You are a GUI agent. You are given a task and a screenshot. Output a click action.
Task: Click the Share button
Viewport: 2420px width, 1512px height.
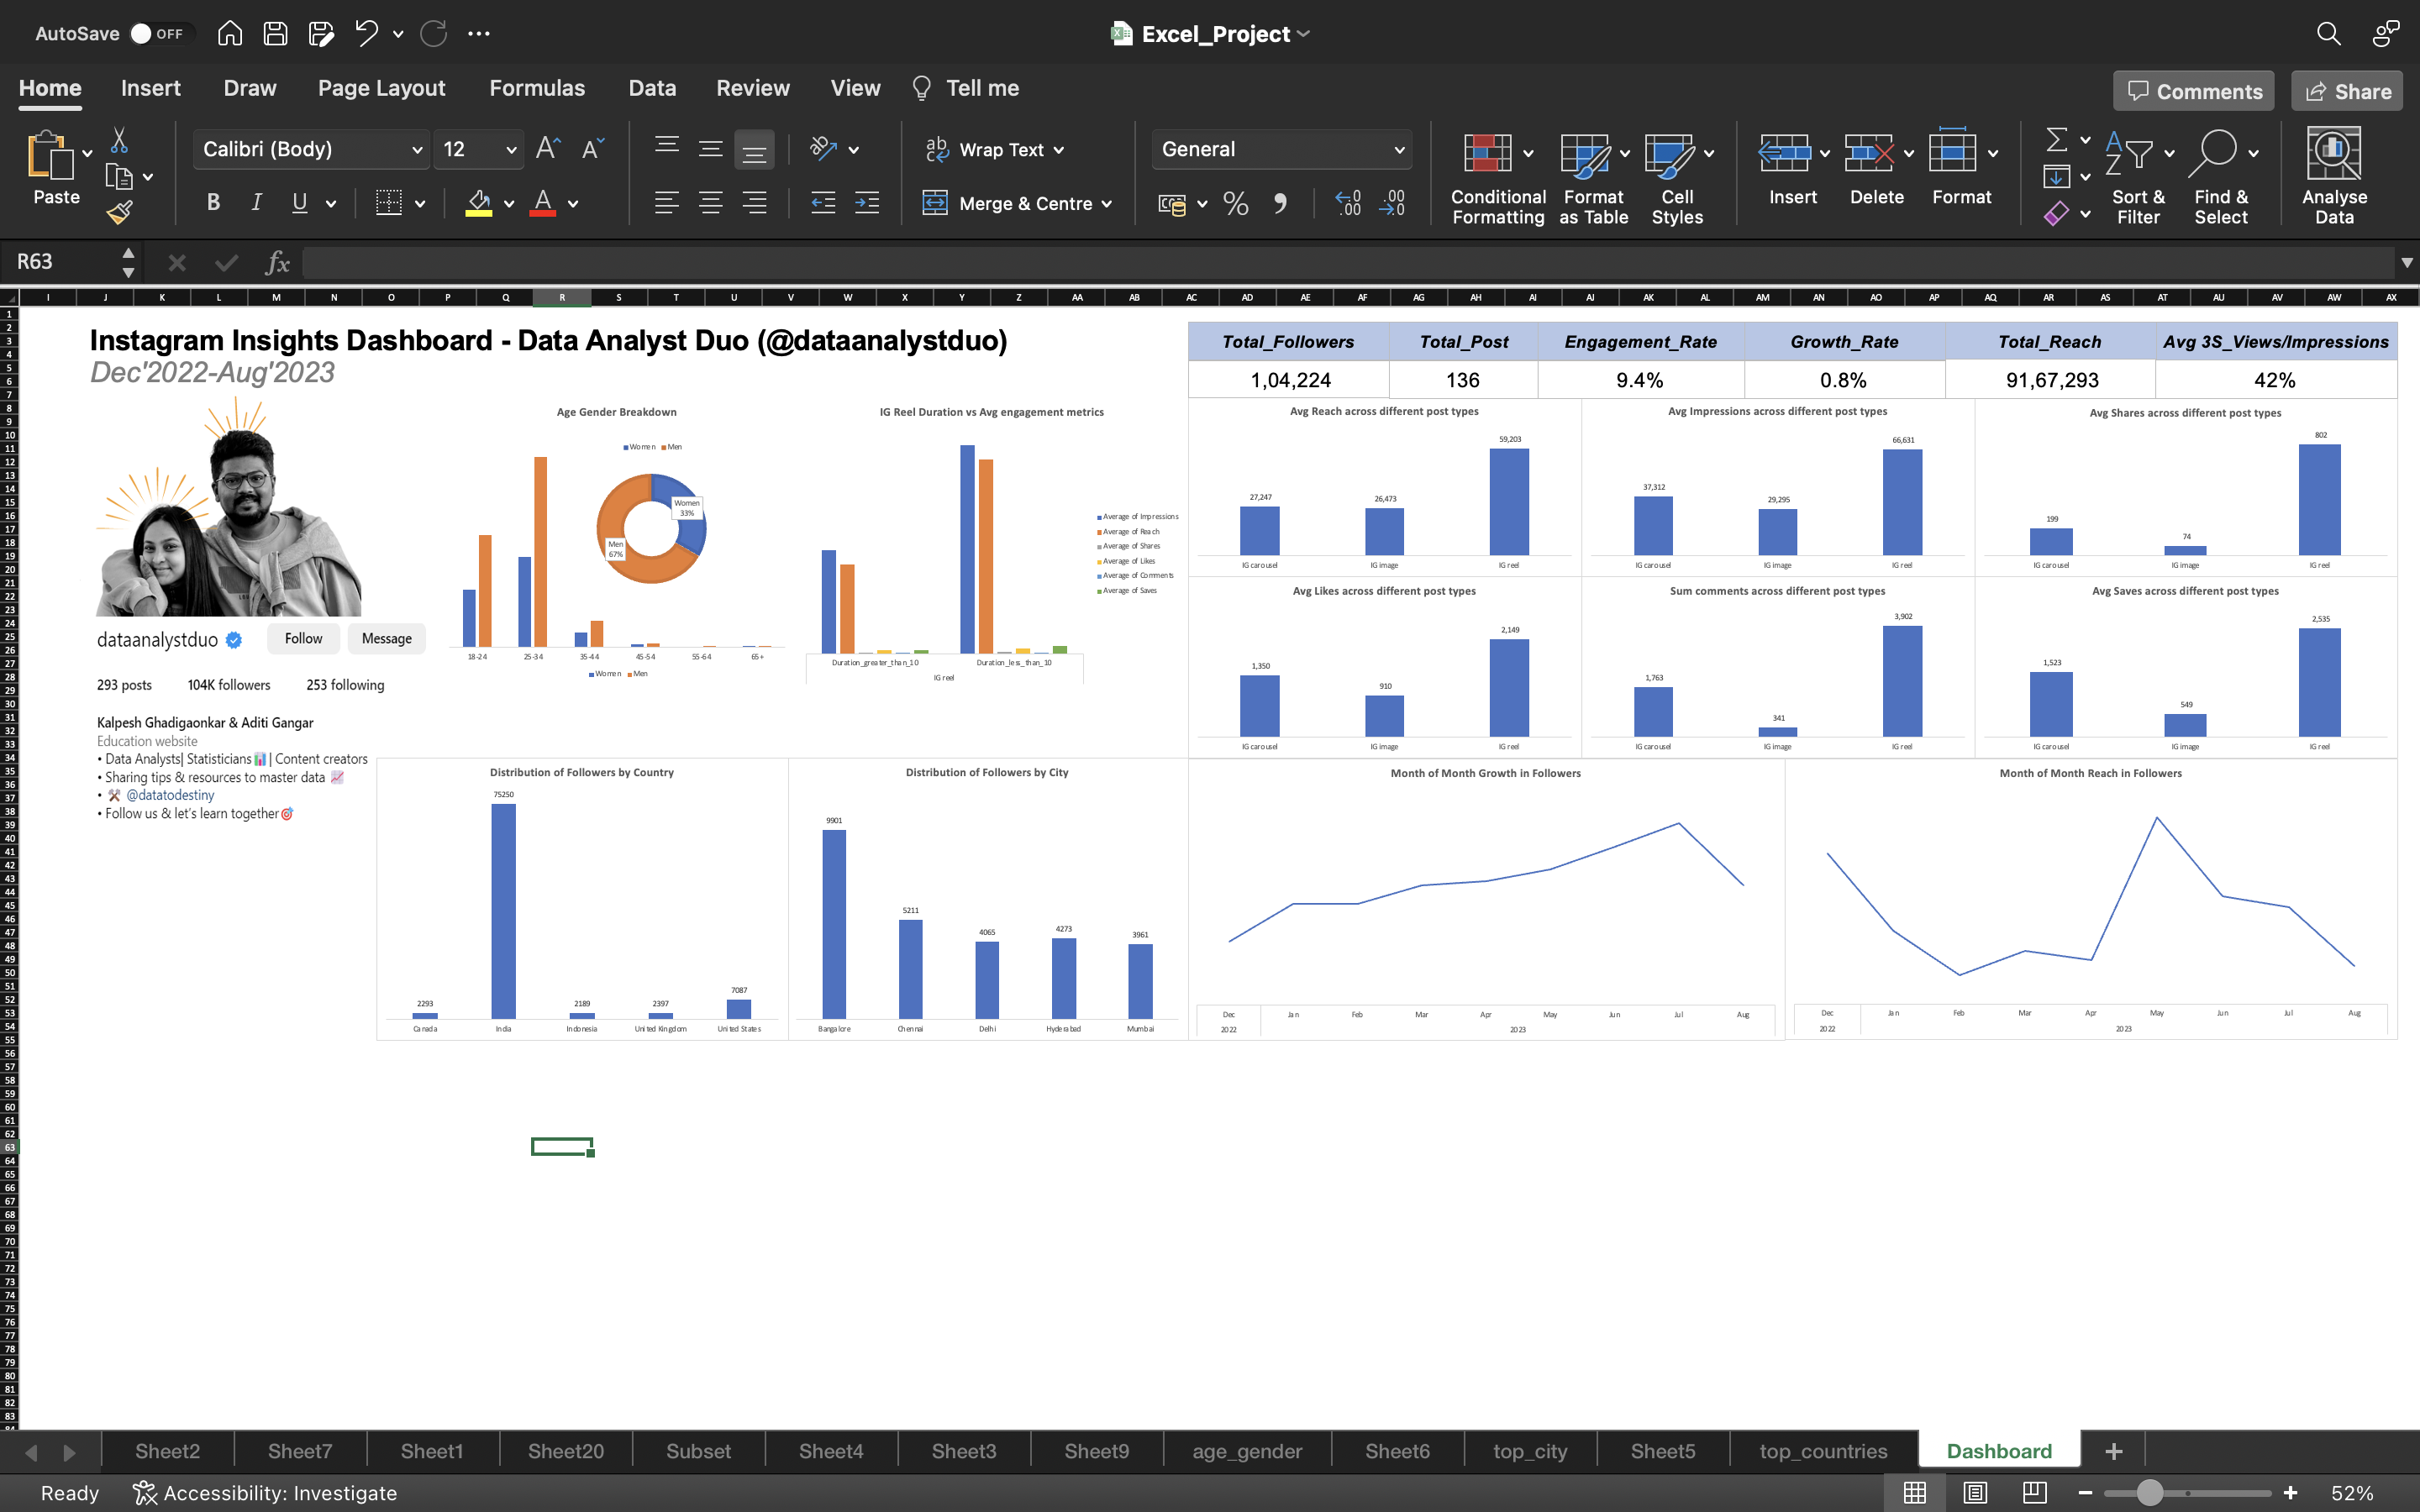2347,91
